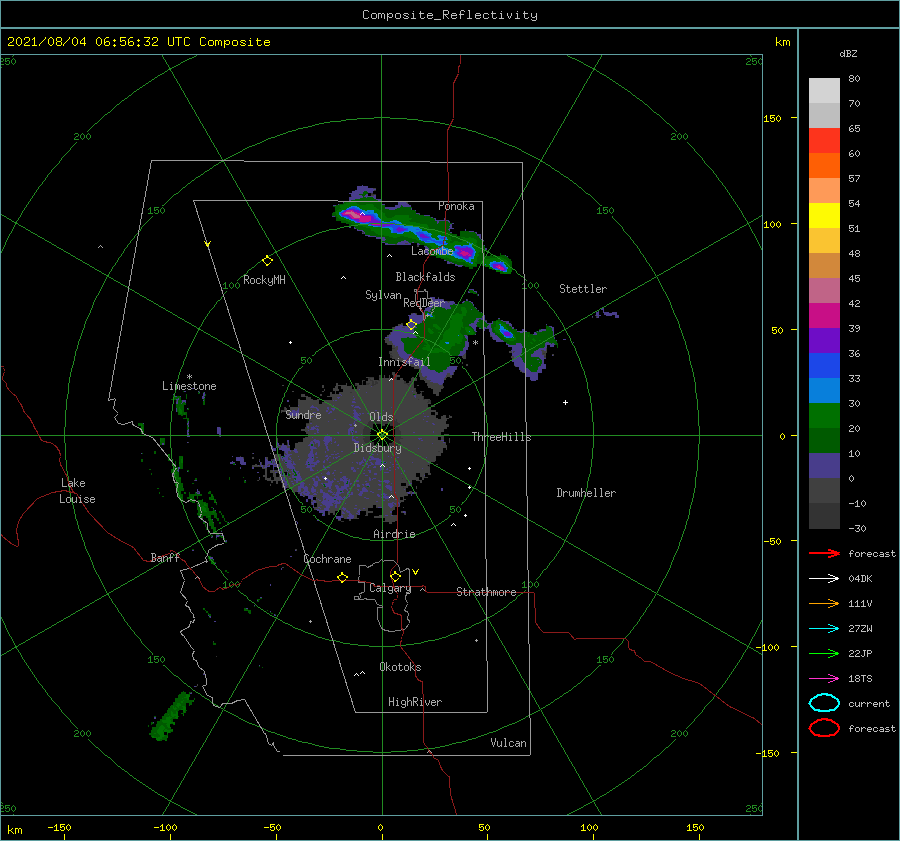Click the Drumheller town label
Image resolution: width=900 pixels, height=841 pixels.
coord(586,493)
